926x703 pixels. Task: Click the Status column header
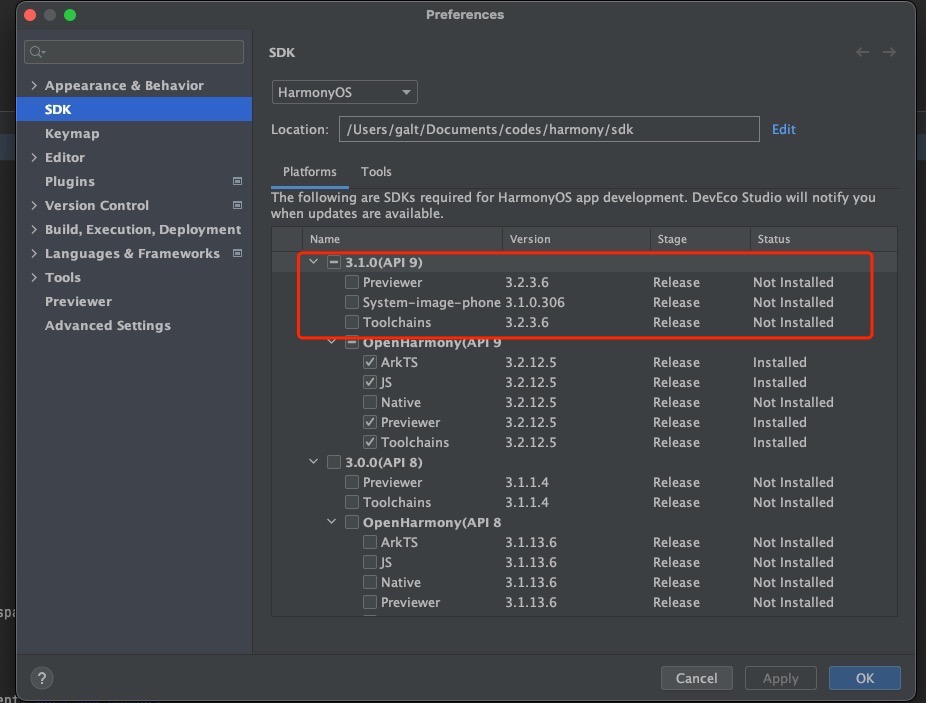tap(824, 239)
